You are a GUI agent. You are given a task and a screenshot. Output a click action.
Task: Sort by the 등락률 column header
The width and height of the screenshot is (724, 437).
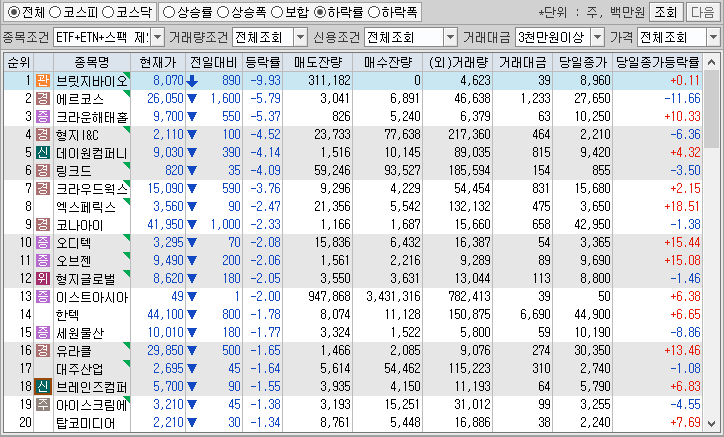pos(262,62)
